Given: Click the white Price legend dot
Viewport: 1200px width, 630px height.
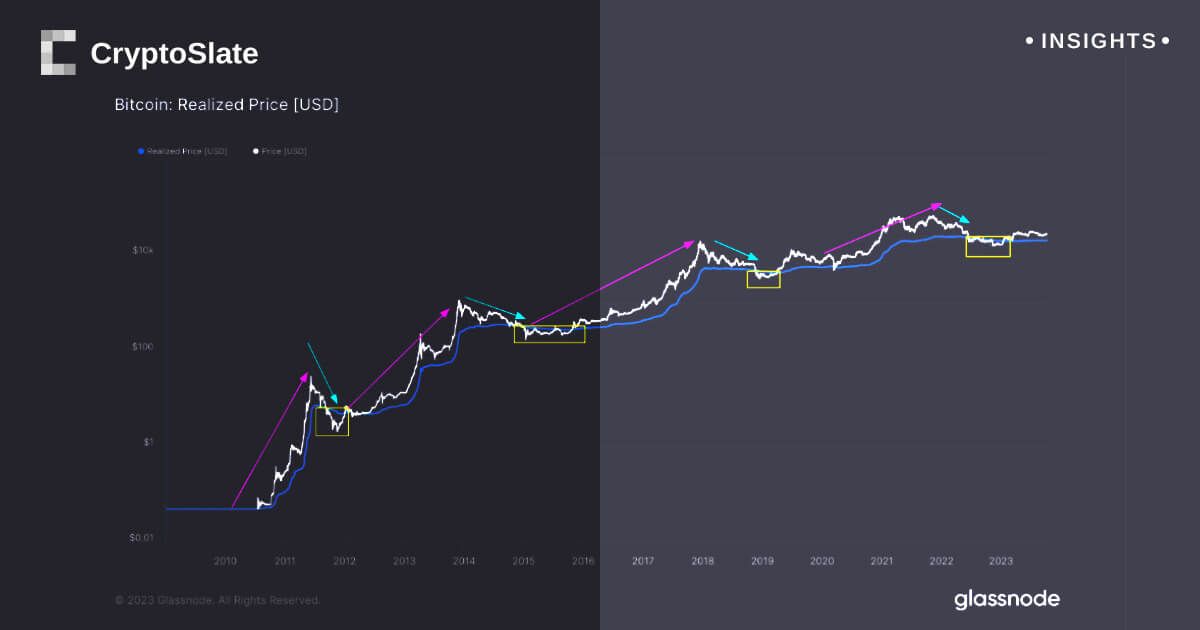Looking at the screenshot, I should pyautogui.click(x=255, y=151).
